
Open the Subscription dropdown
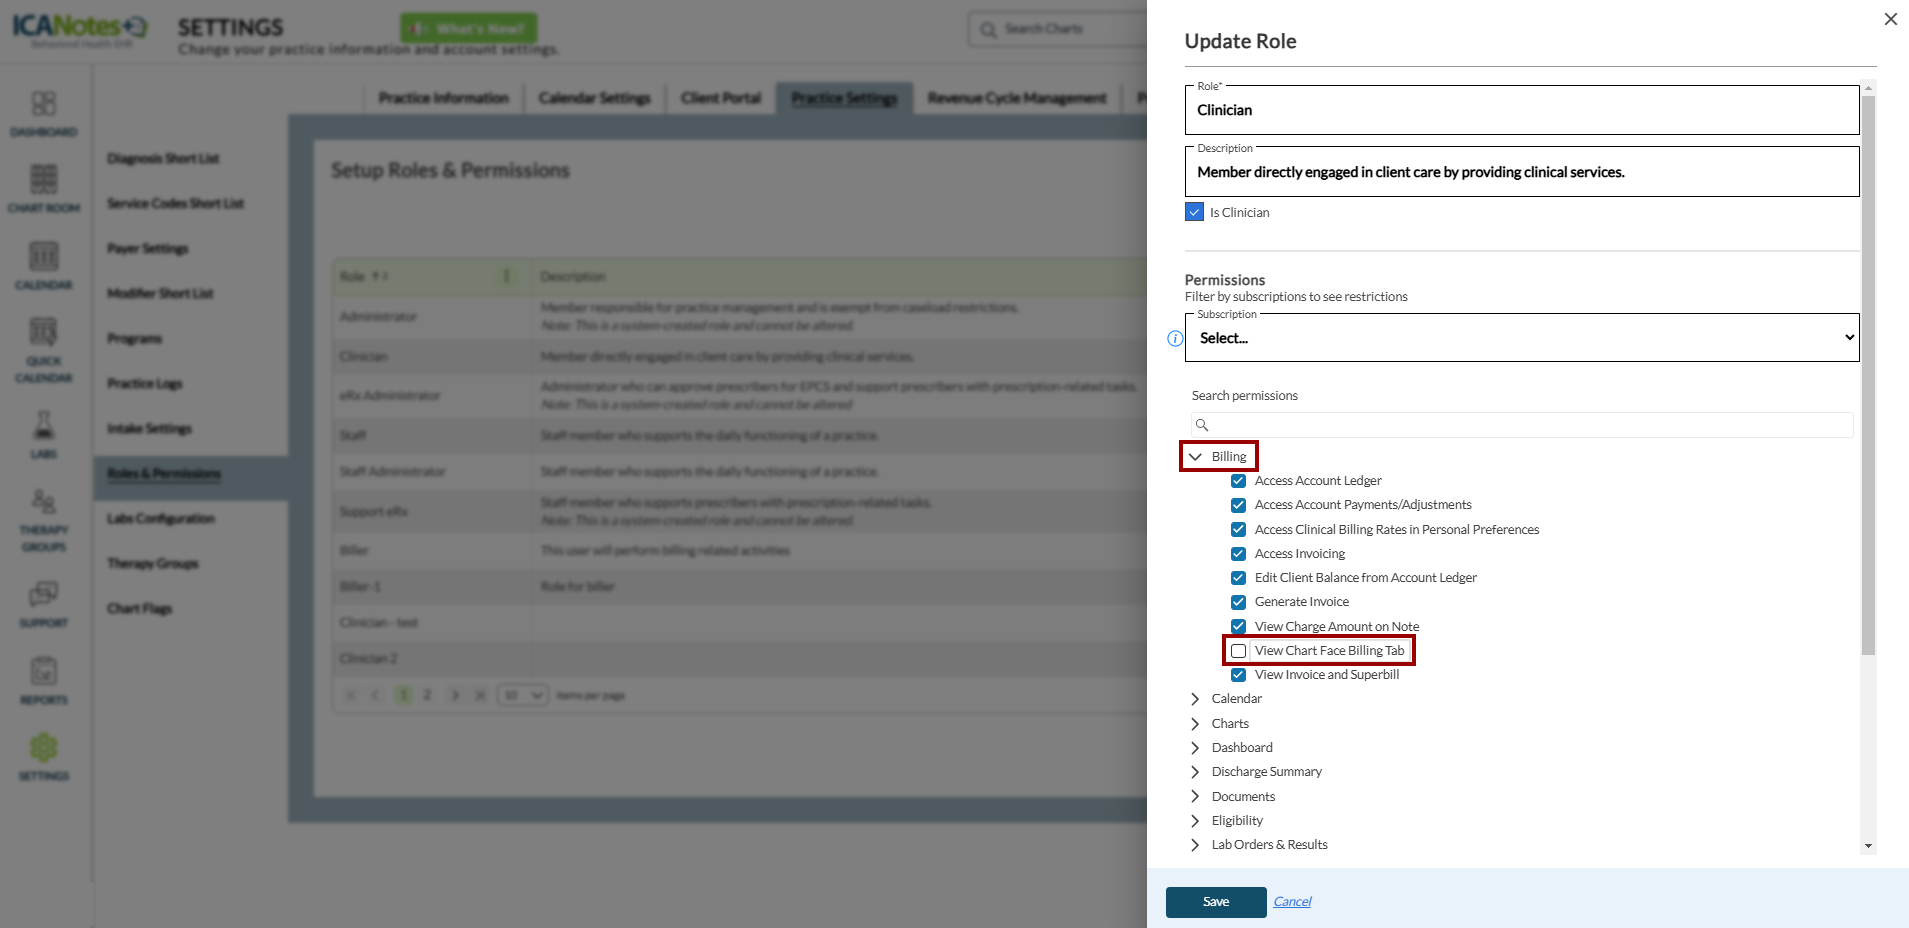coord(1521,338)
